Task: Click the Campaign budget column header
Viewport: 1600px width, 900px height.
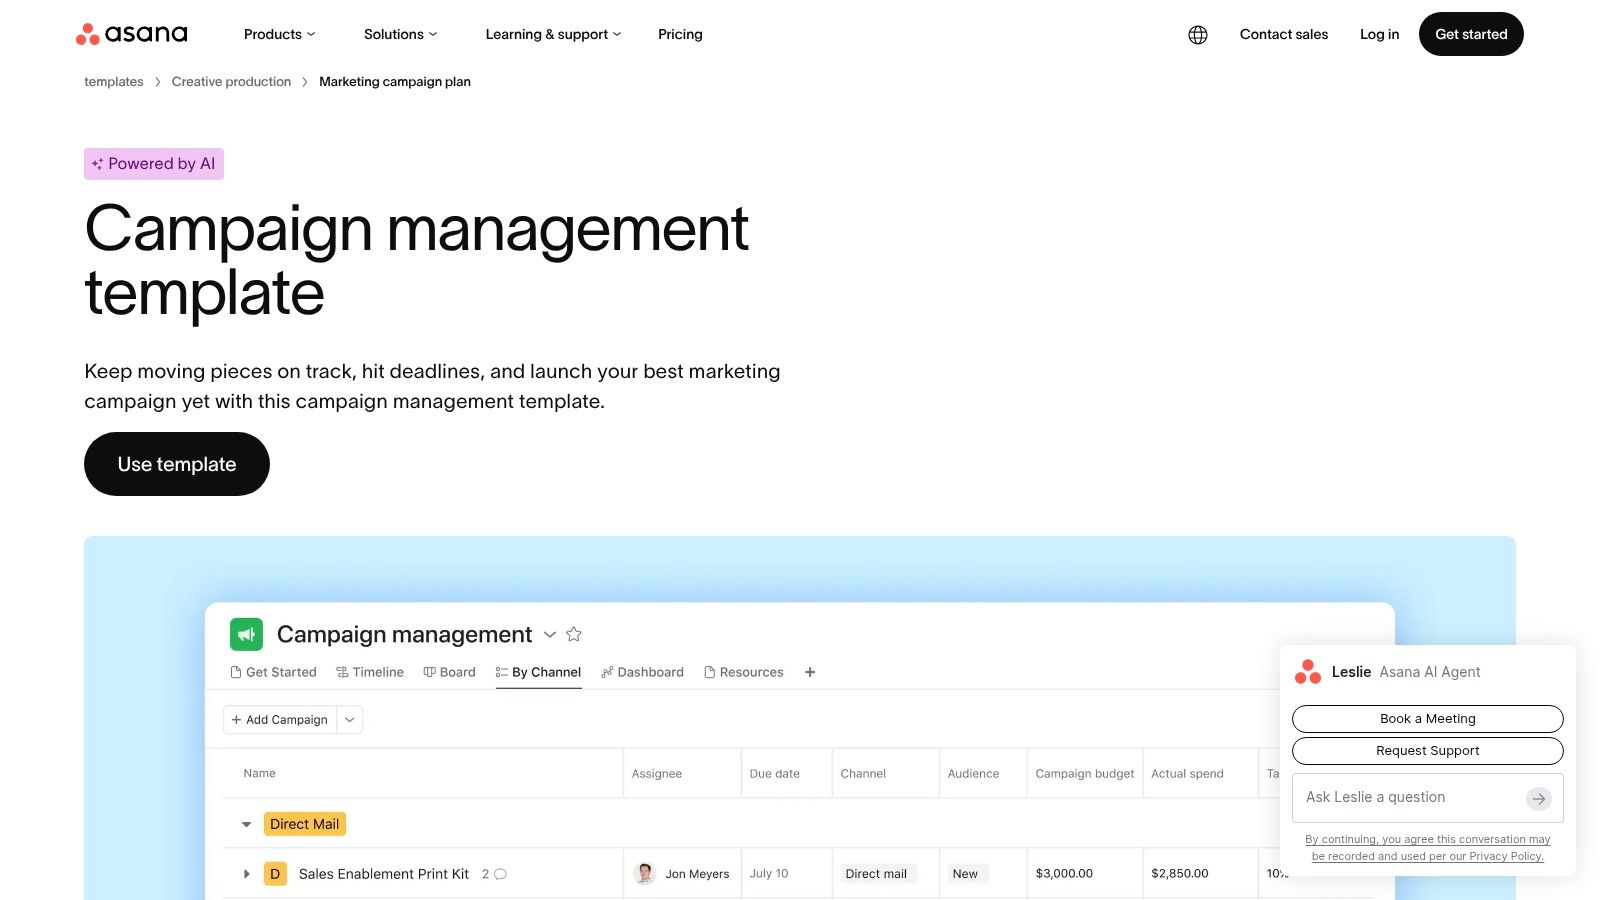Action: pyautogui.click(x=1085, y=774)
